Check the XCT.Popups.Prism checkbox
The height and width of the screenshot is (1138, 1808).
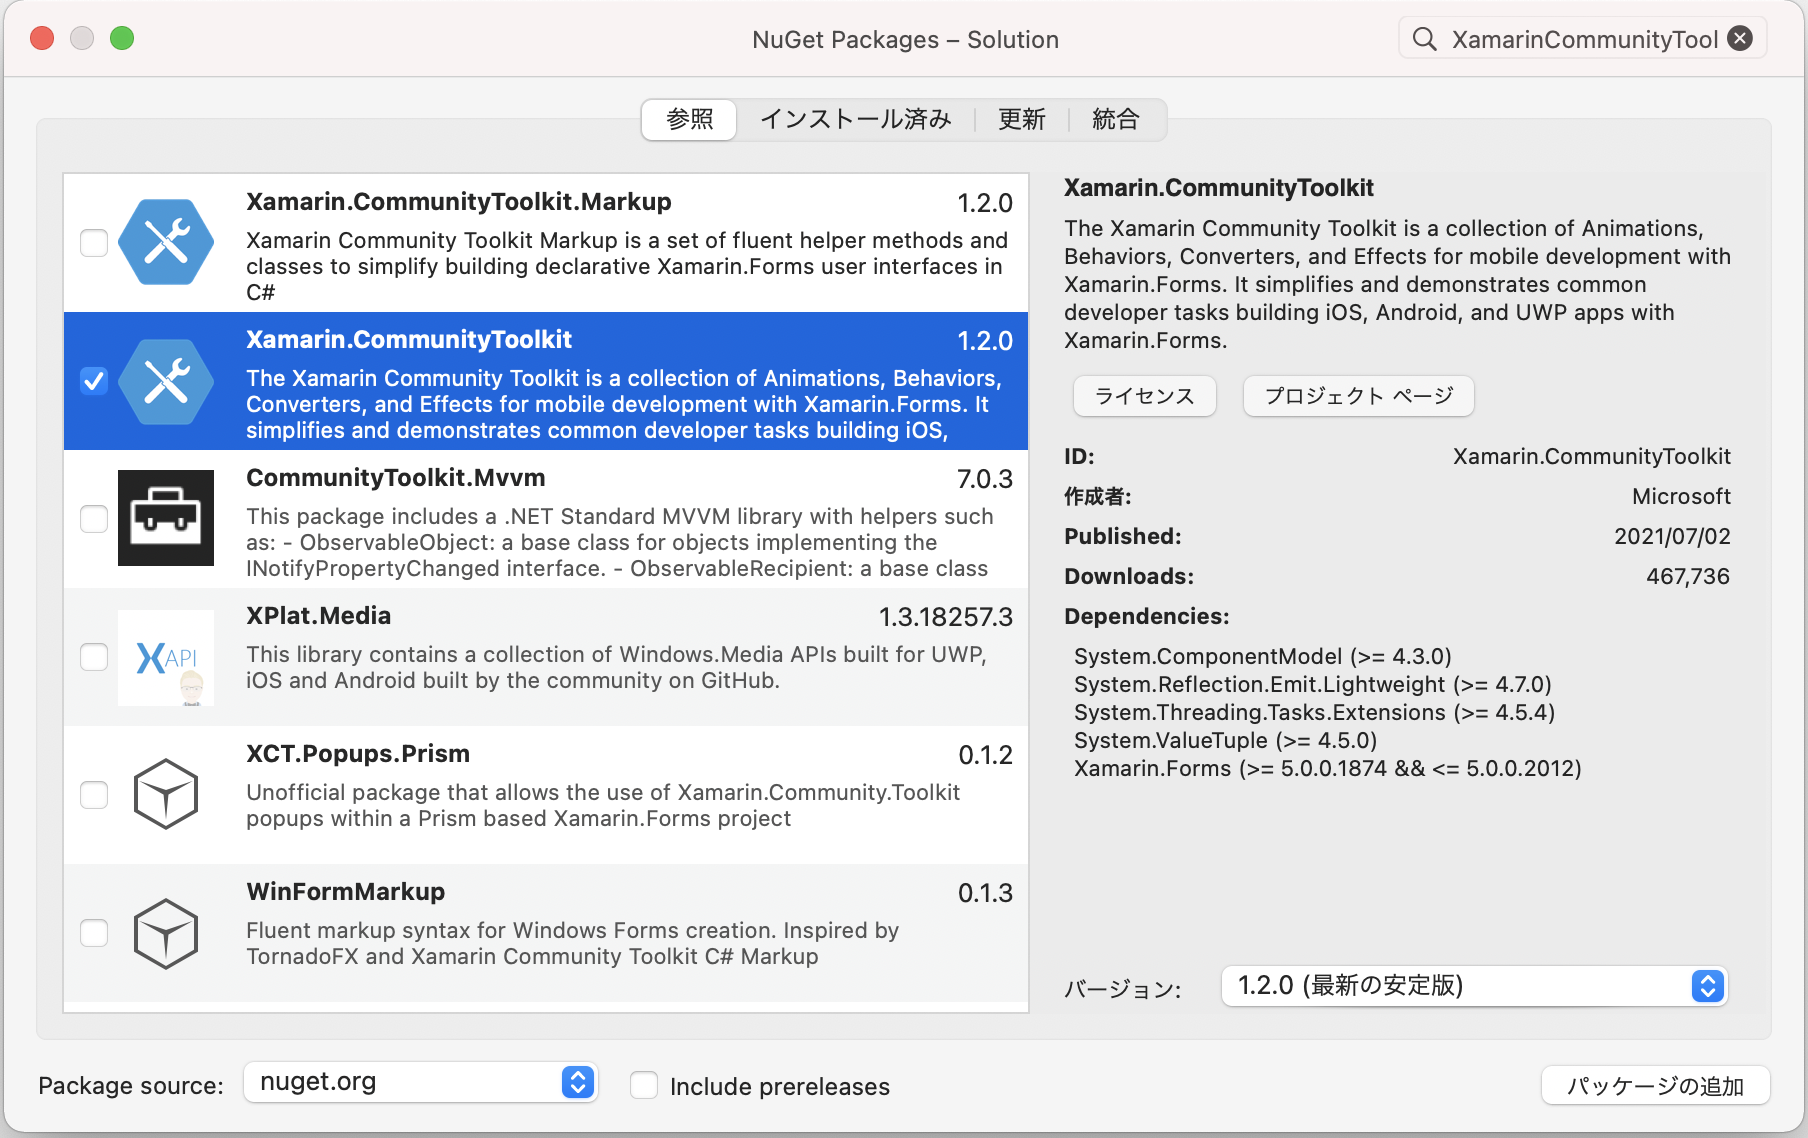94,795
